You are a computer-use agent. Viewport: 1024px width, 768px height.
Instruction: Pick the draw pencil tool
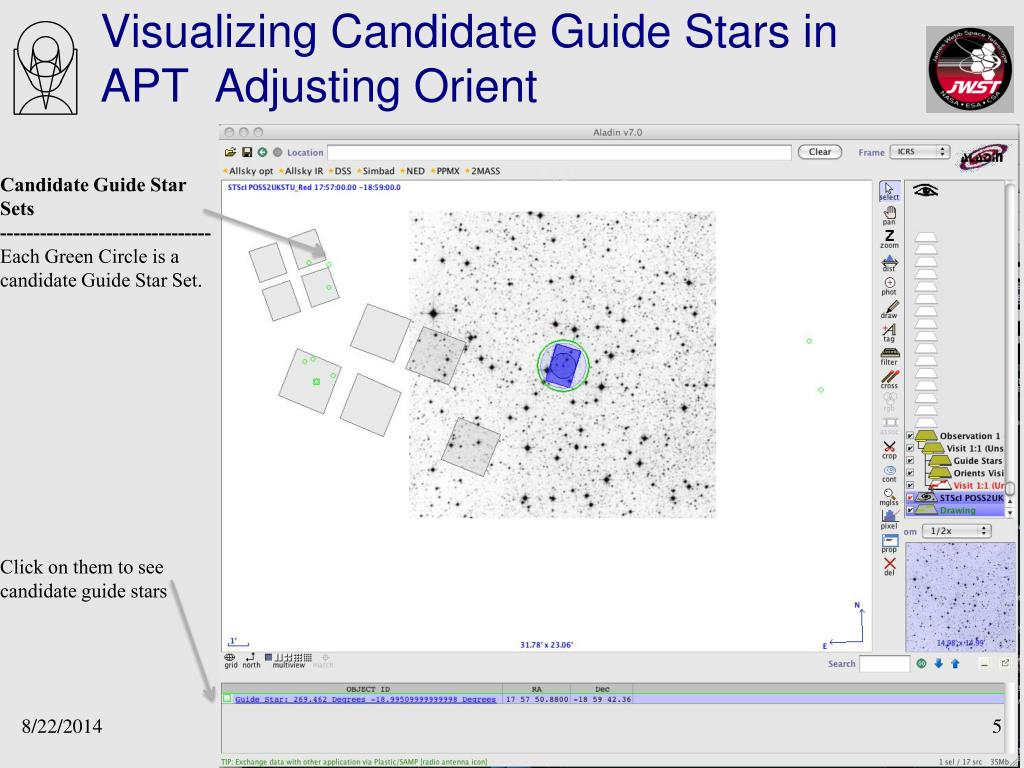coord(888,309)
